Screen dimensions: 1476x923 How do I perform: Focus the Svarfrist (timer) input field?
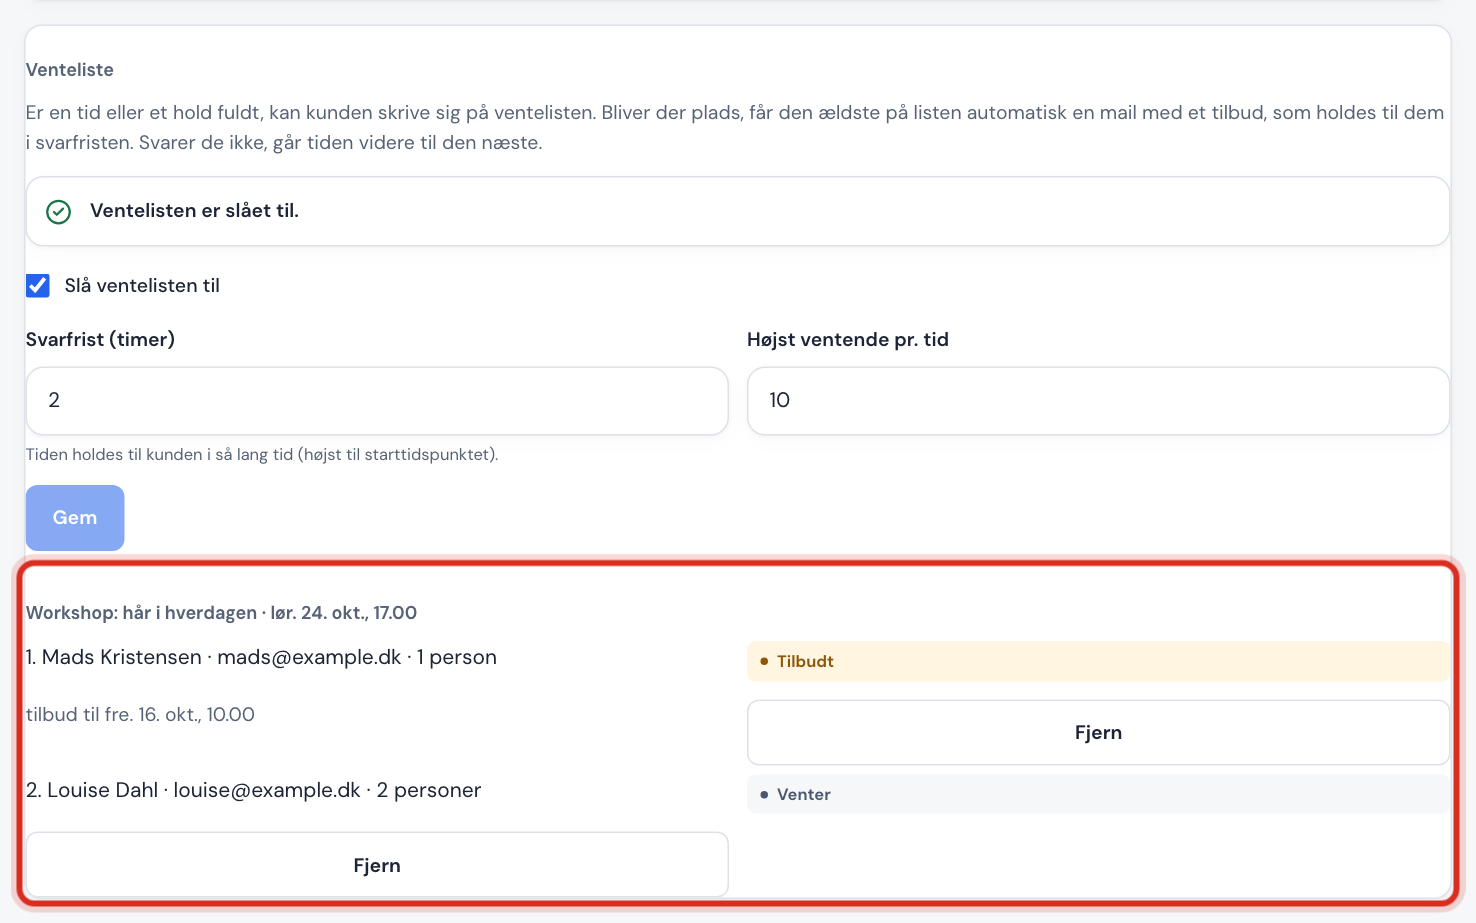pyautogui.click(x=377, y=401)
